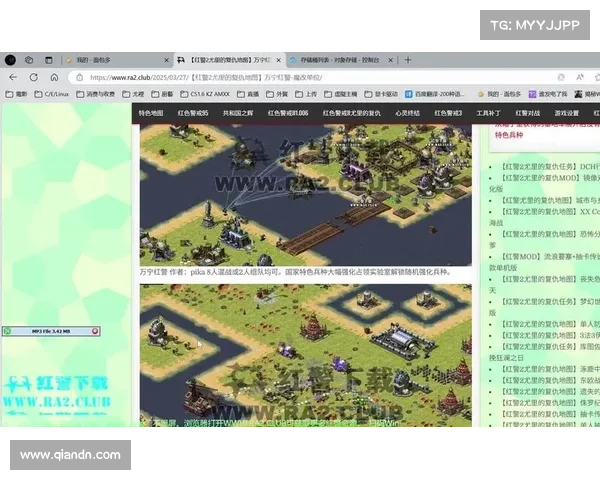
Task: Open the workspaces icon beside profile avatar
Action: click(x=29, y=60)
